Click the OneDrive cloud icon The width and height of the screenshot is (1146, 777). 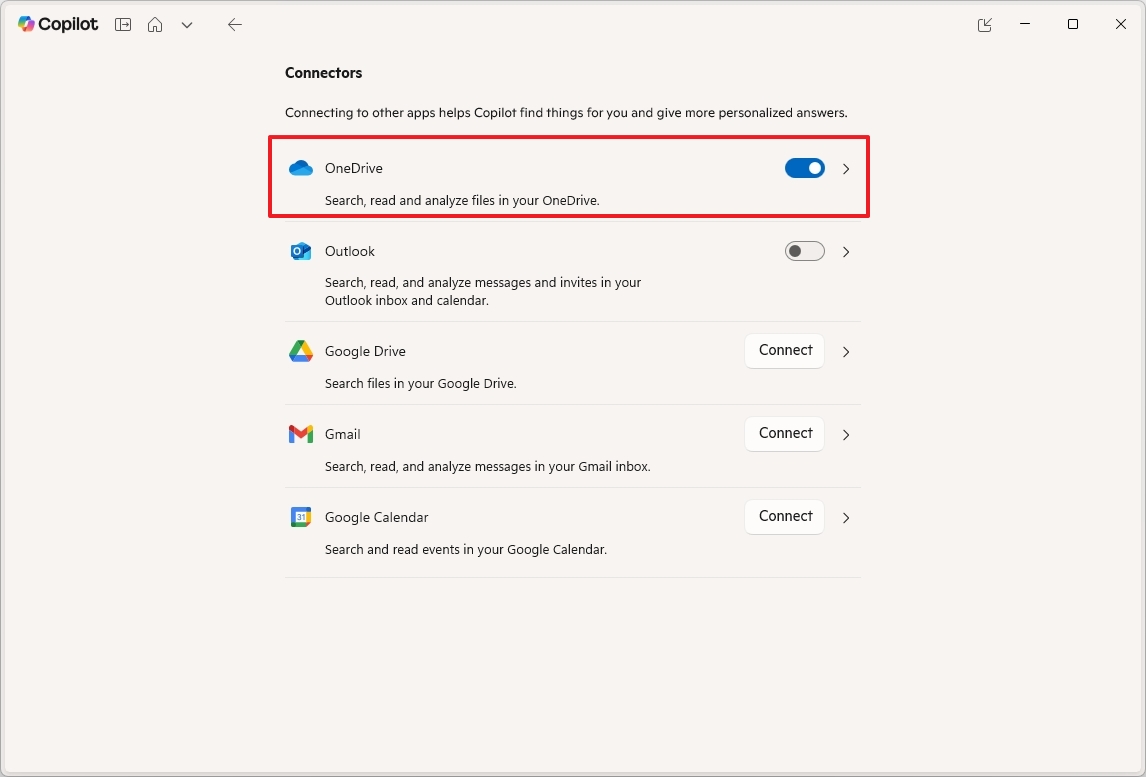tap(300, 168)
